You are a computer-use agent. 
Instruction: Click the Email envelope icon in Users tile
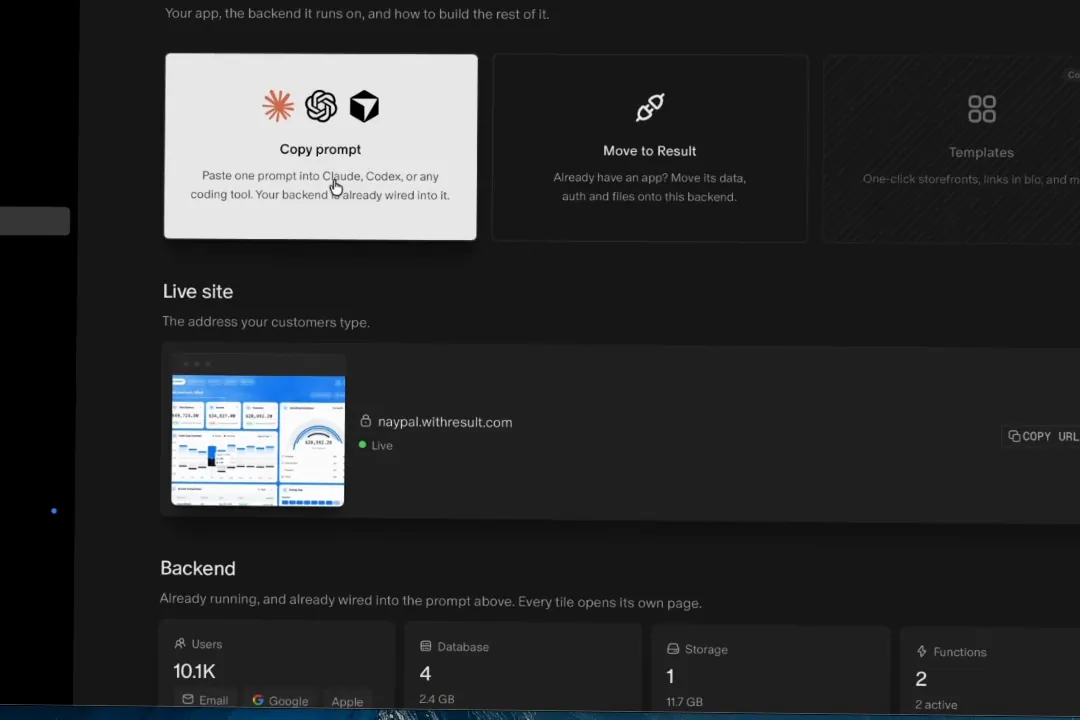[x=187, y=699]
